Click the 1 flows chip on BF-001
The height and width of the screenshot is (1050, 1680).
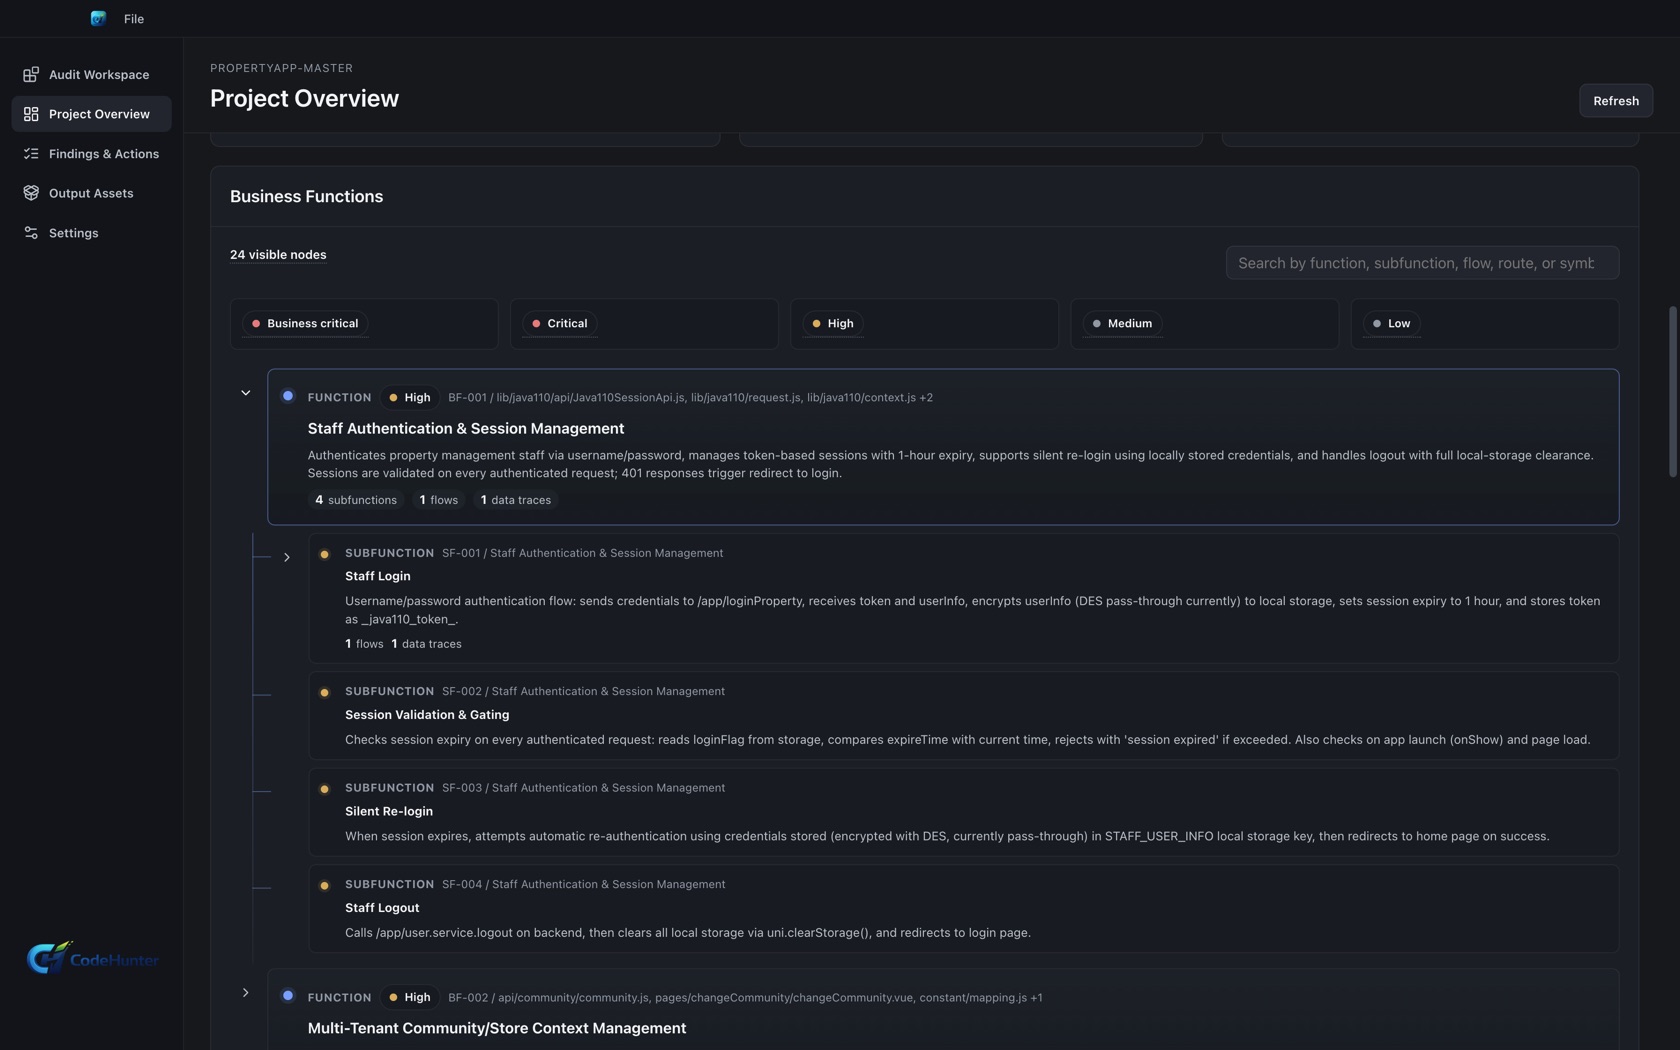(x=439, y=500)
